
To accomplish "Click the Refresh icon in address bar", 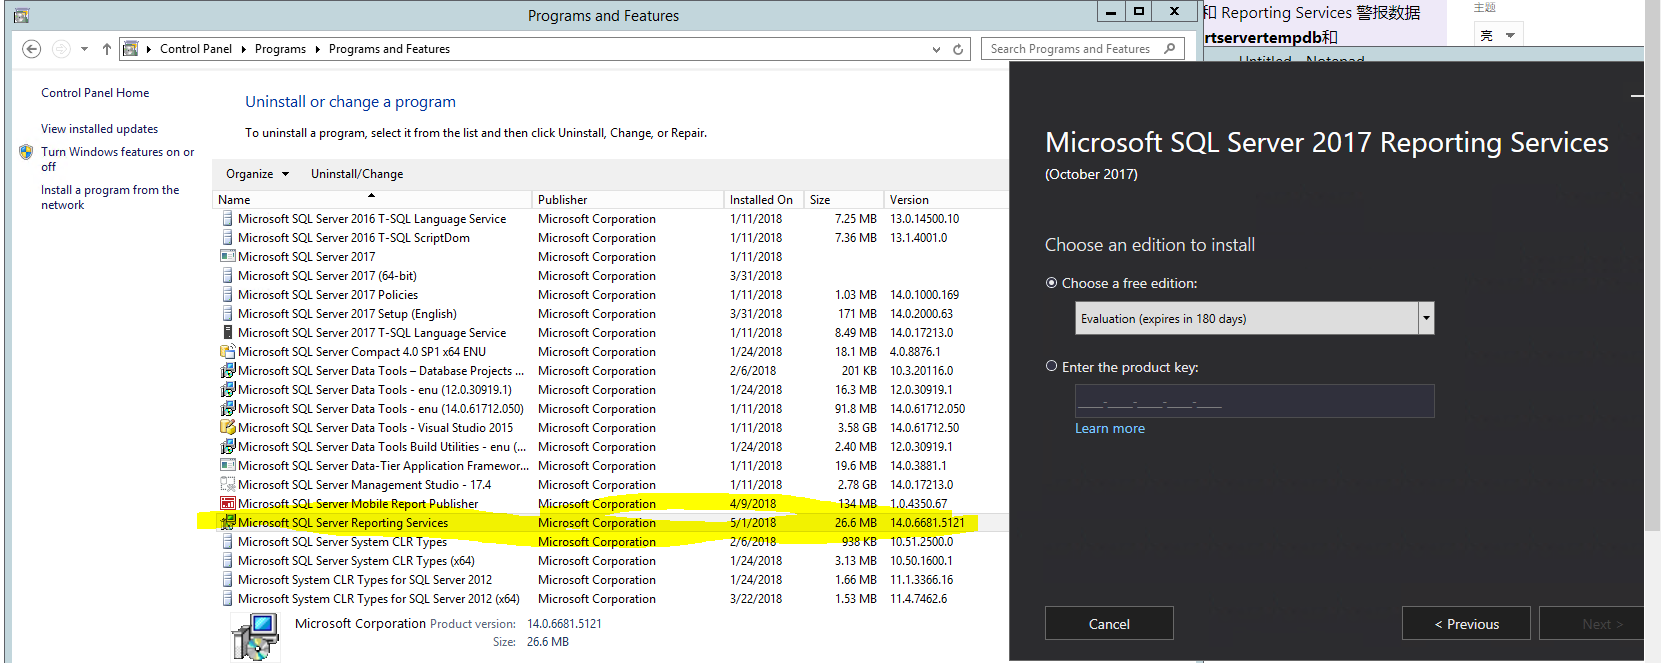I will coord(958,49).
